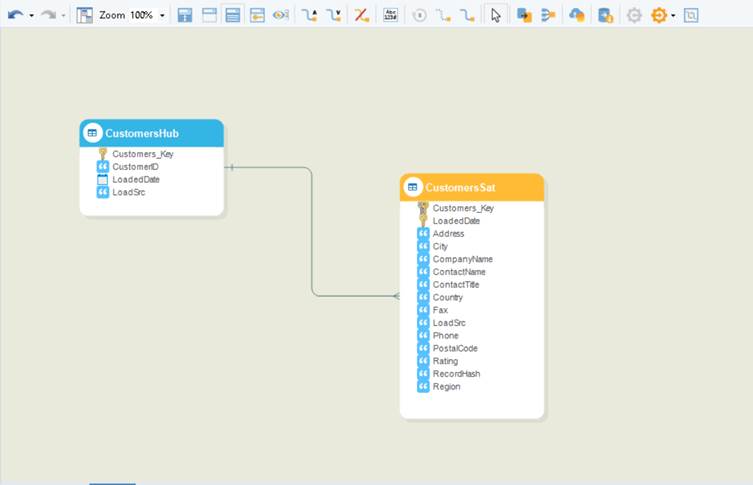Viewport: 753px width, 485px height.
Task: Click the fit-to-screen icon at toolbar end
Action: 692,15
